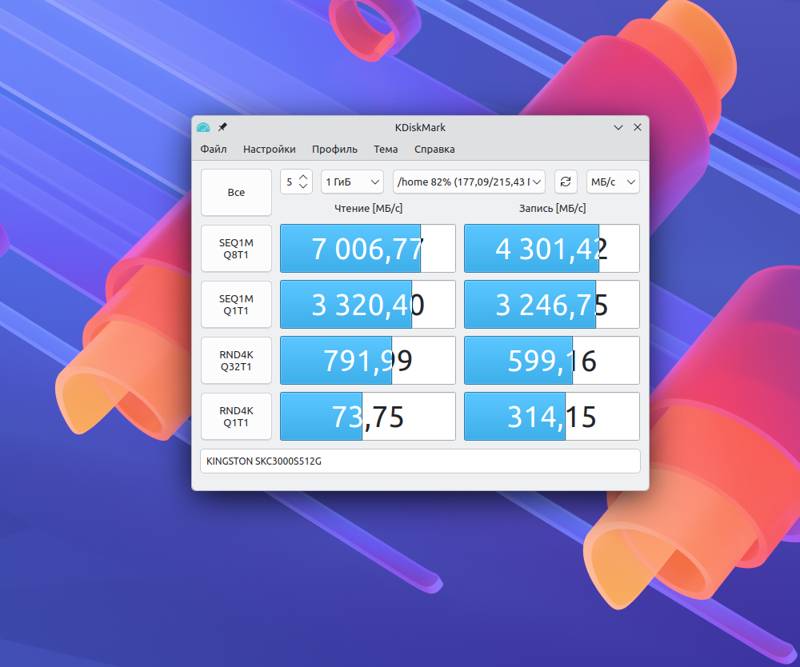Open the Настройки menu
The height and width of the screenshot is (667, 800).
pos(269,149)
